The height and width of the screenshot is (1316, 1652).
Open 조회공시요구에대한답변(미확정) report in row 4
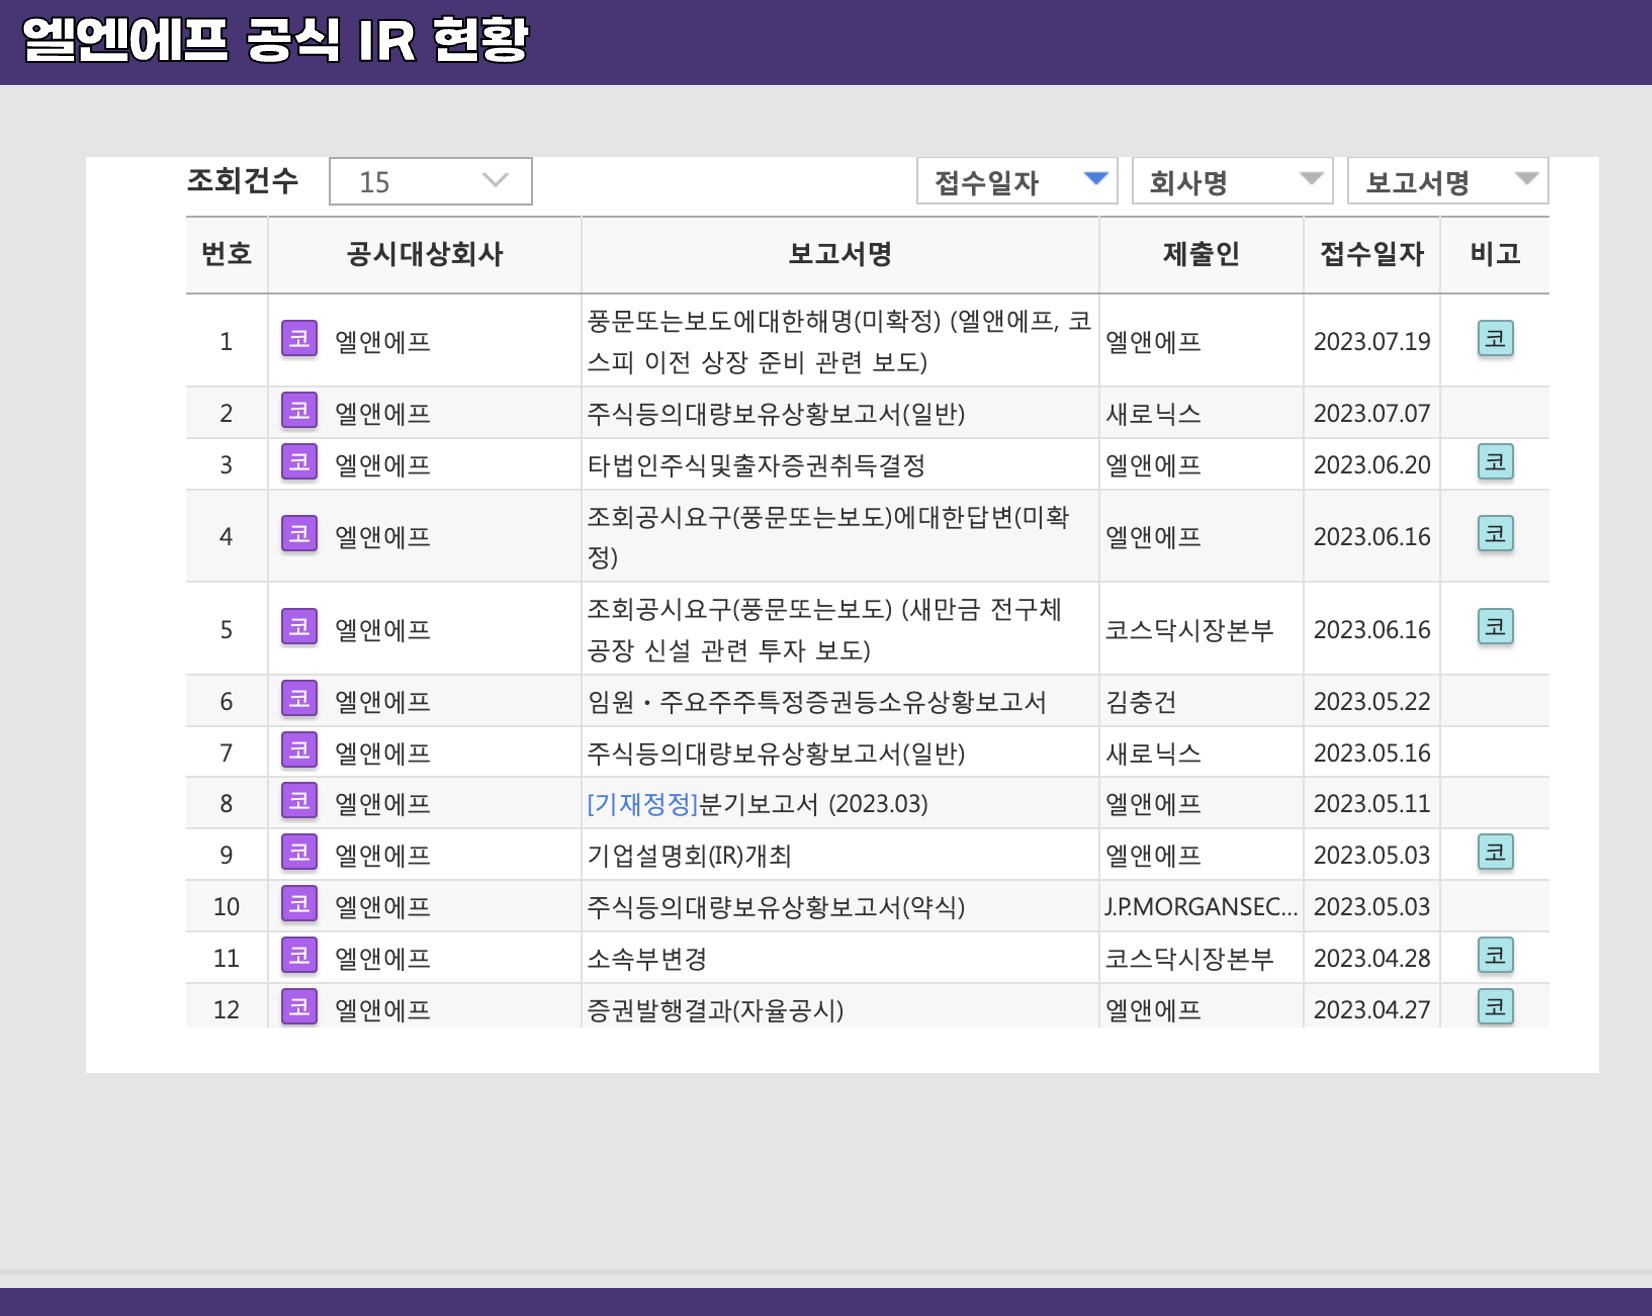pyautogui.click(x=829, y=537)
